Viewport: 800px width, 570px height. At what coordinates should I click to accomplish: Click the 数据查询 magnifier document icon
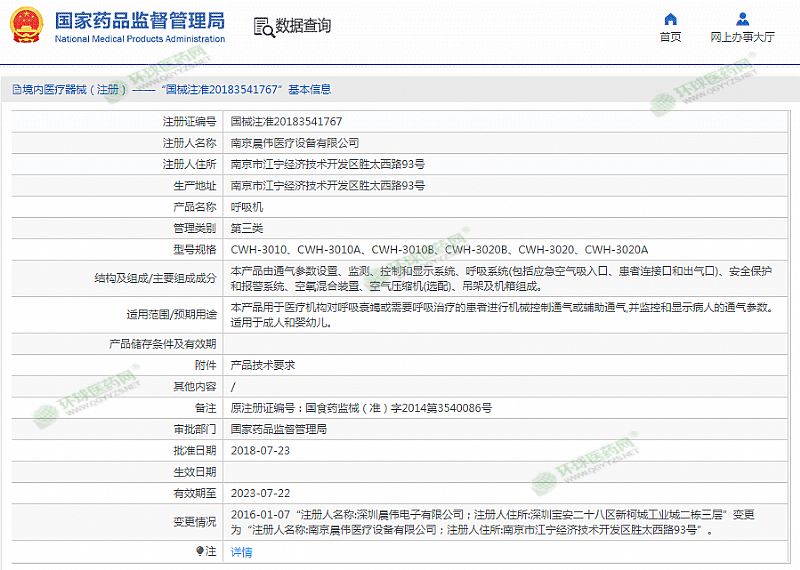click(x=262, y=26)
